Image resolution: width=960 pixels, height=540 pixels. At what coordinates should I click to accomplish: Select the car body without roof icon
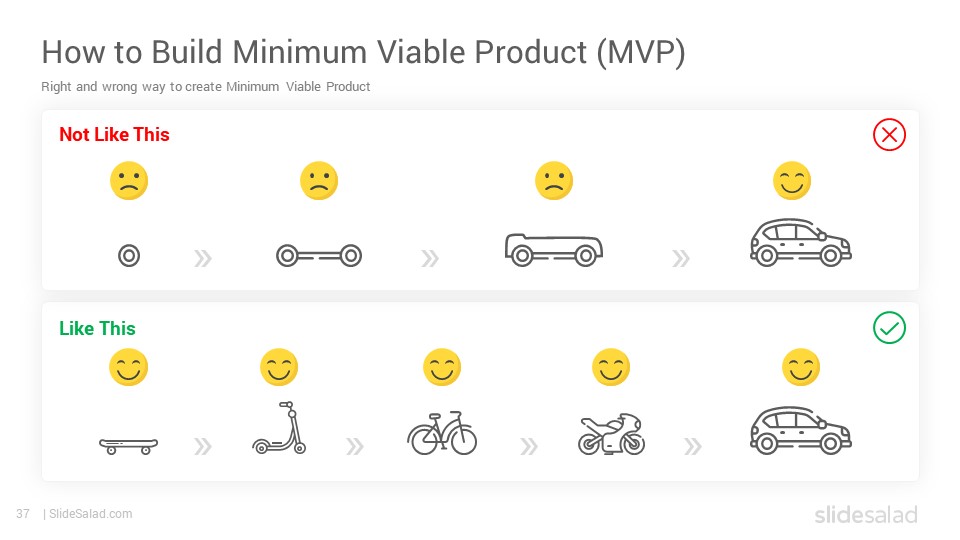click(x=554, y=250)
